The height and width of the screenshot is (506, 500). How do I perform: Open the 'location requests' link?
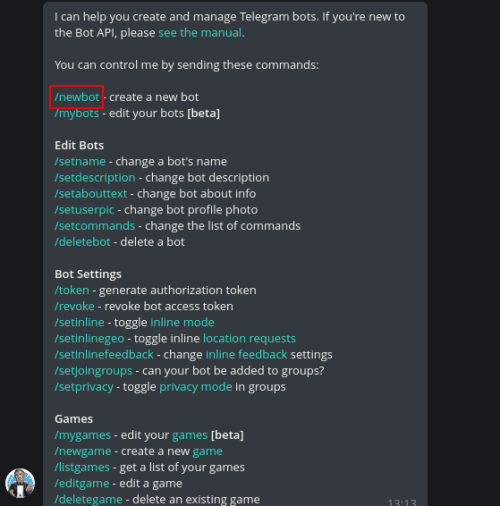[249, 339]
